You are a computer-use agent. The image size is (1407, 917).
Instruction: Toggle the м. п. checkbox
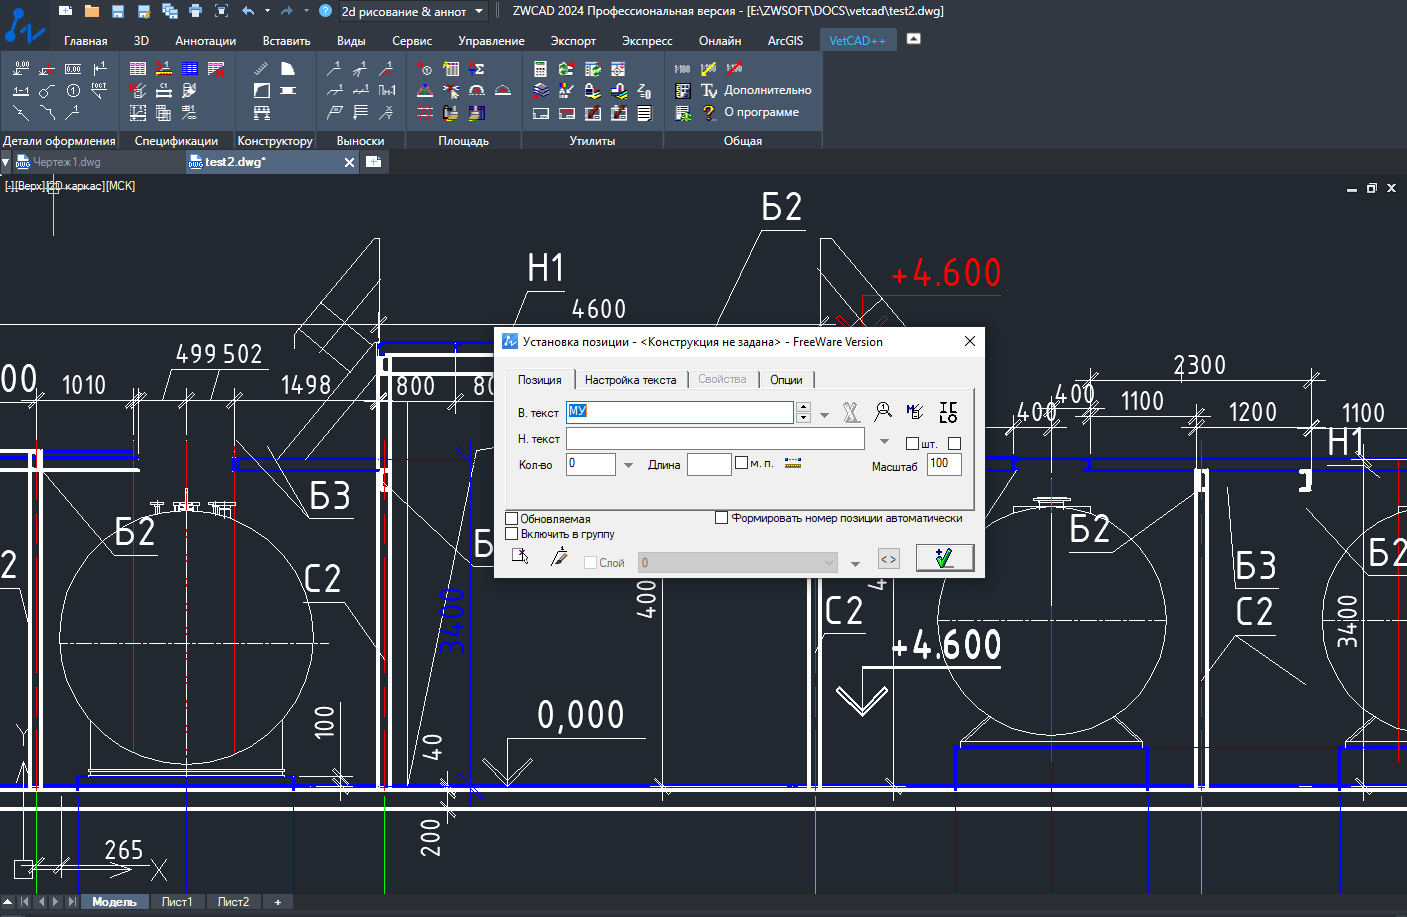point(741,462)
